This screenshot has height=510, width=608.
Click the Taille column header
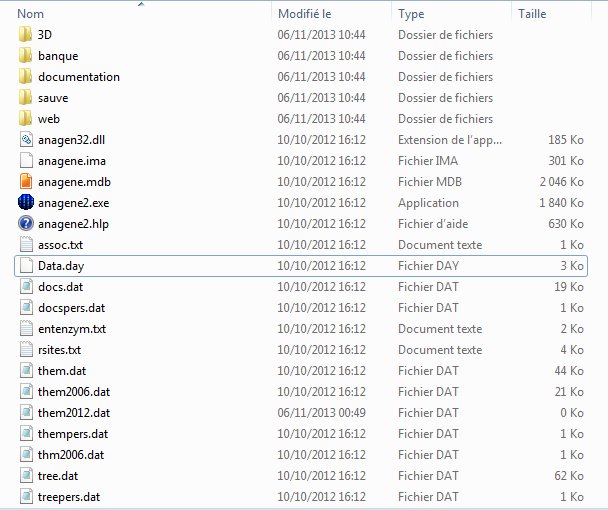pos(532,14)
